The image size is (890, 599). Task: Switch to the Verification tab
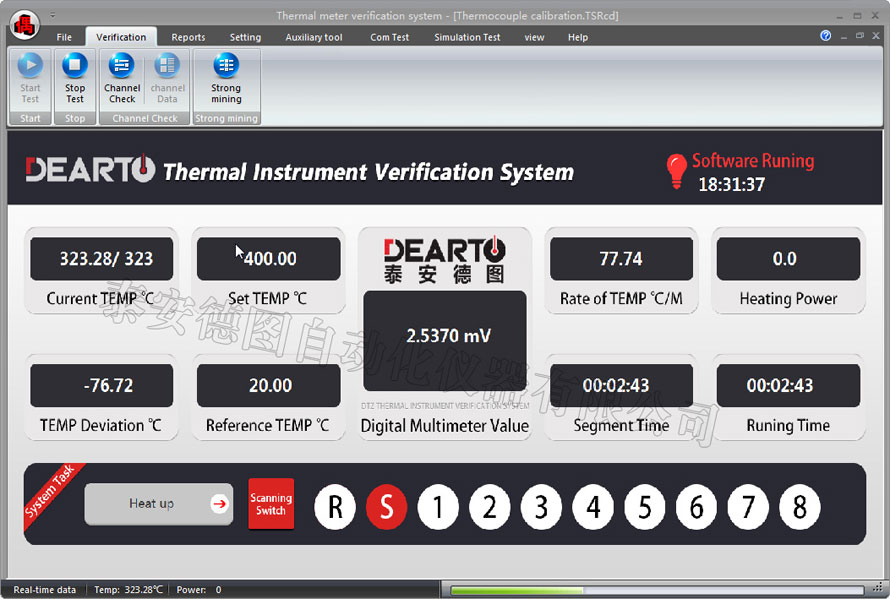[x=120, y=37]
